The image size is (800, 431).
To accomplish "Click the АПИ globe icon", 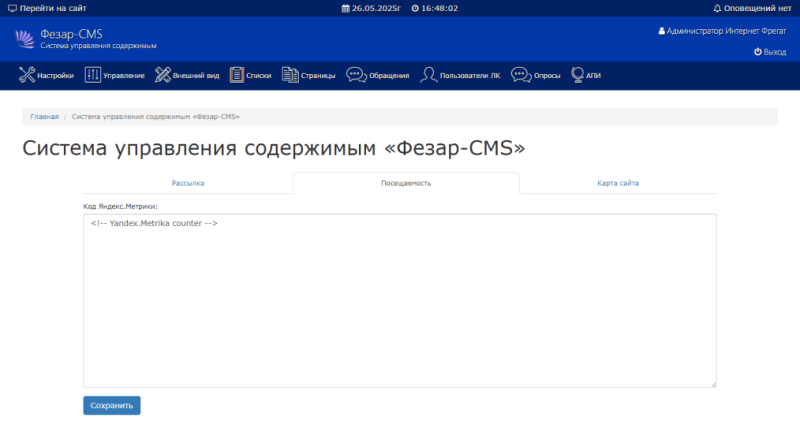I will pyautogui.click(x=578, y=75).
